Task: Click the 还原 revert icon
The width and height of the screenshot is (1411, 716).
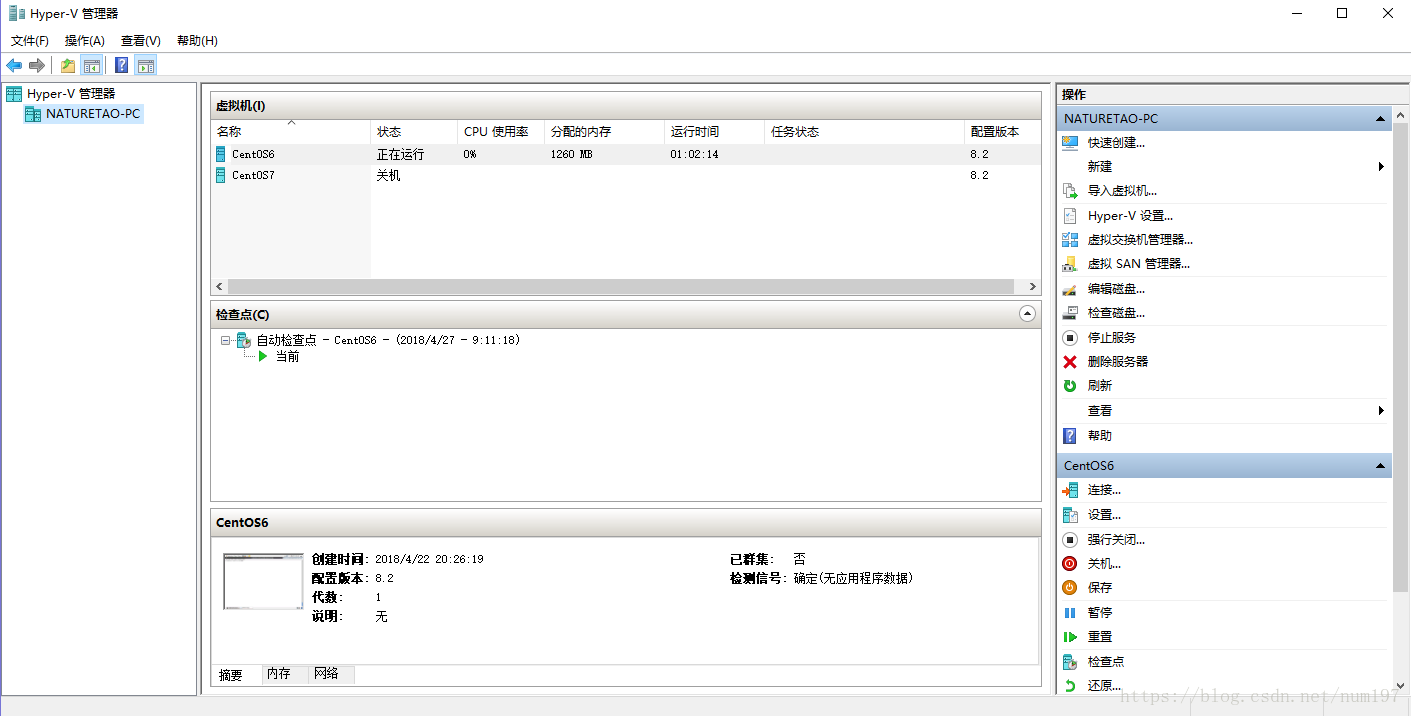Action: click(1070, 686)
